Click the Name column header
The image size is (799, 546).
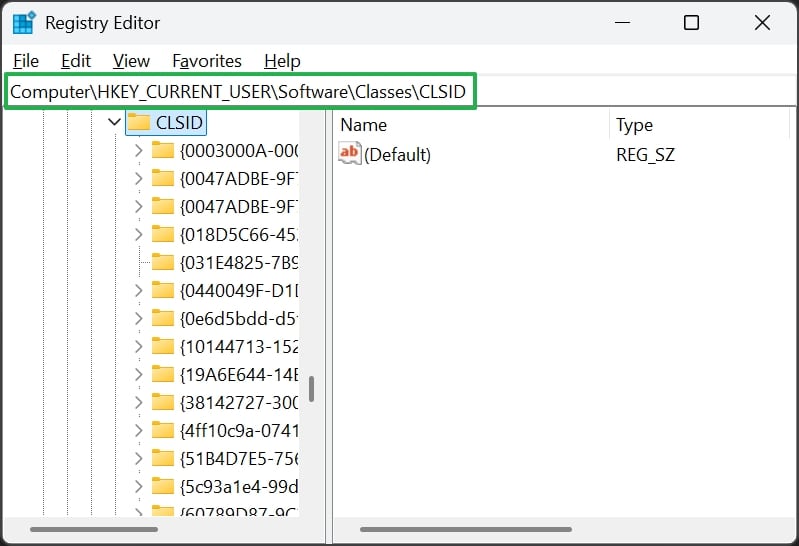click(471, 125)
